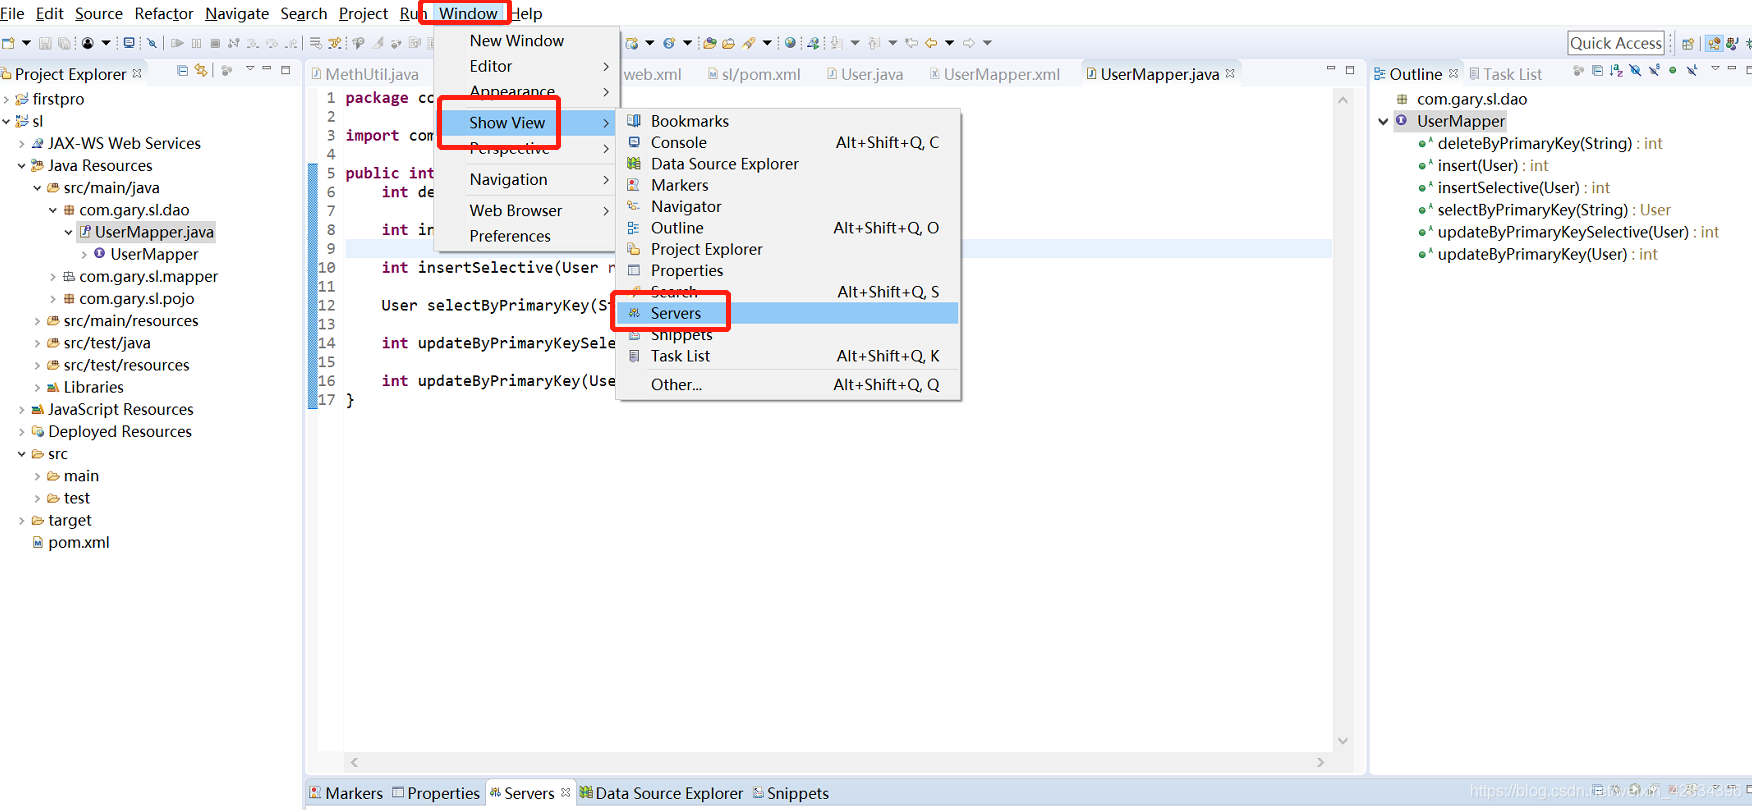
Task: Collapse UserMapper node in Outline
Action: 1383,121
